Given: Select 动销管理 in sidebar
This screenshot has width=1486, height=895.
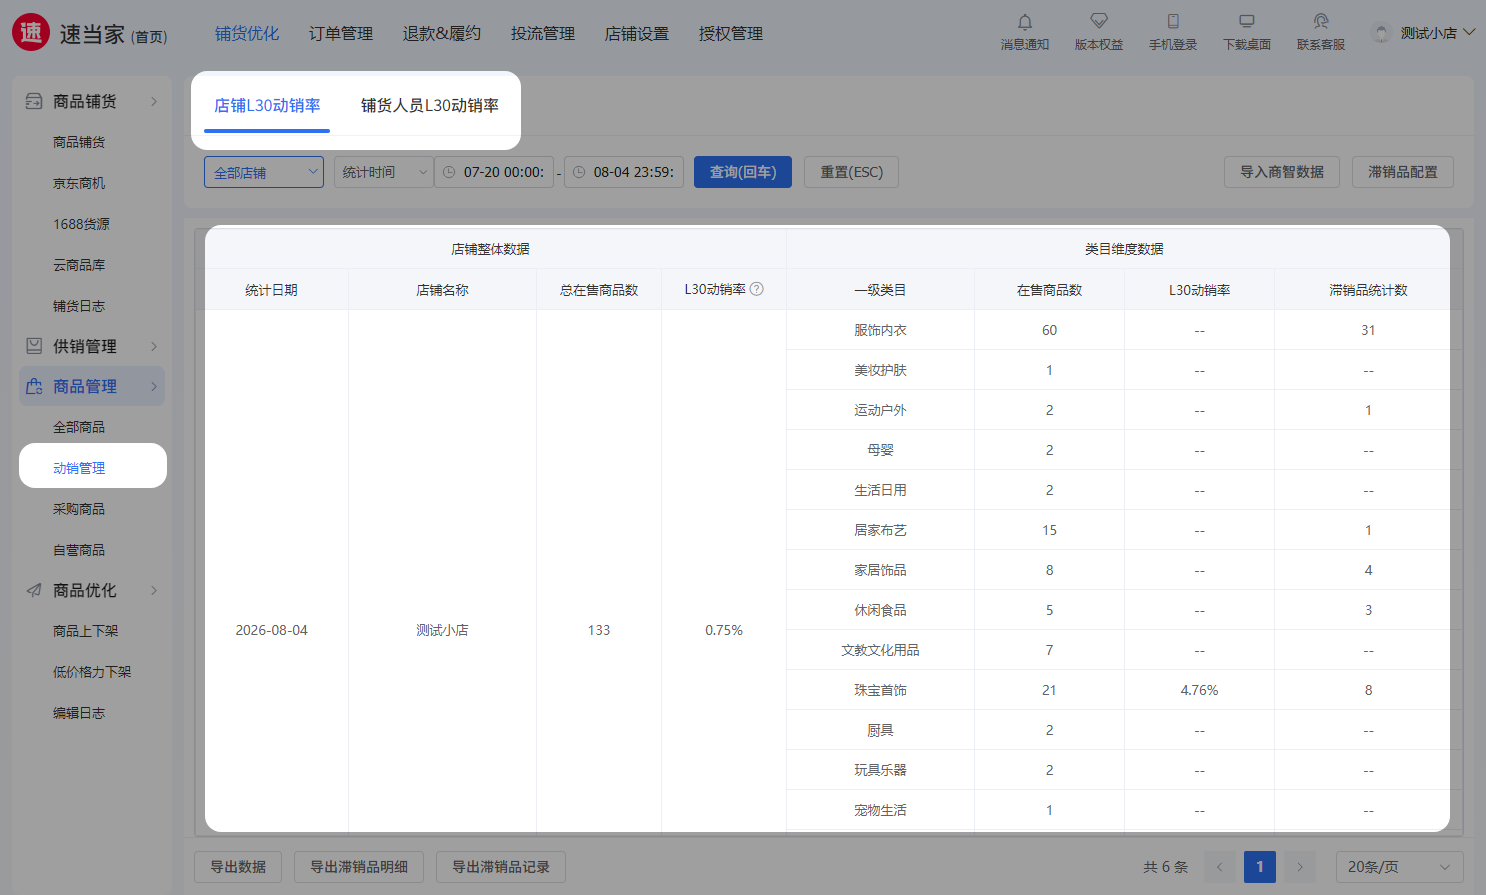Looking at the screenshot, I should (x=79, y=468).
